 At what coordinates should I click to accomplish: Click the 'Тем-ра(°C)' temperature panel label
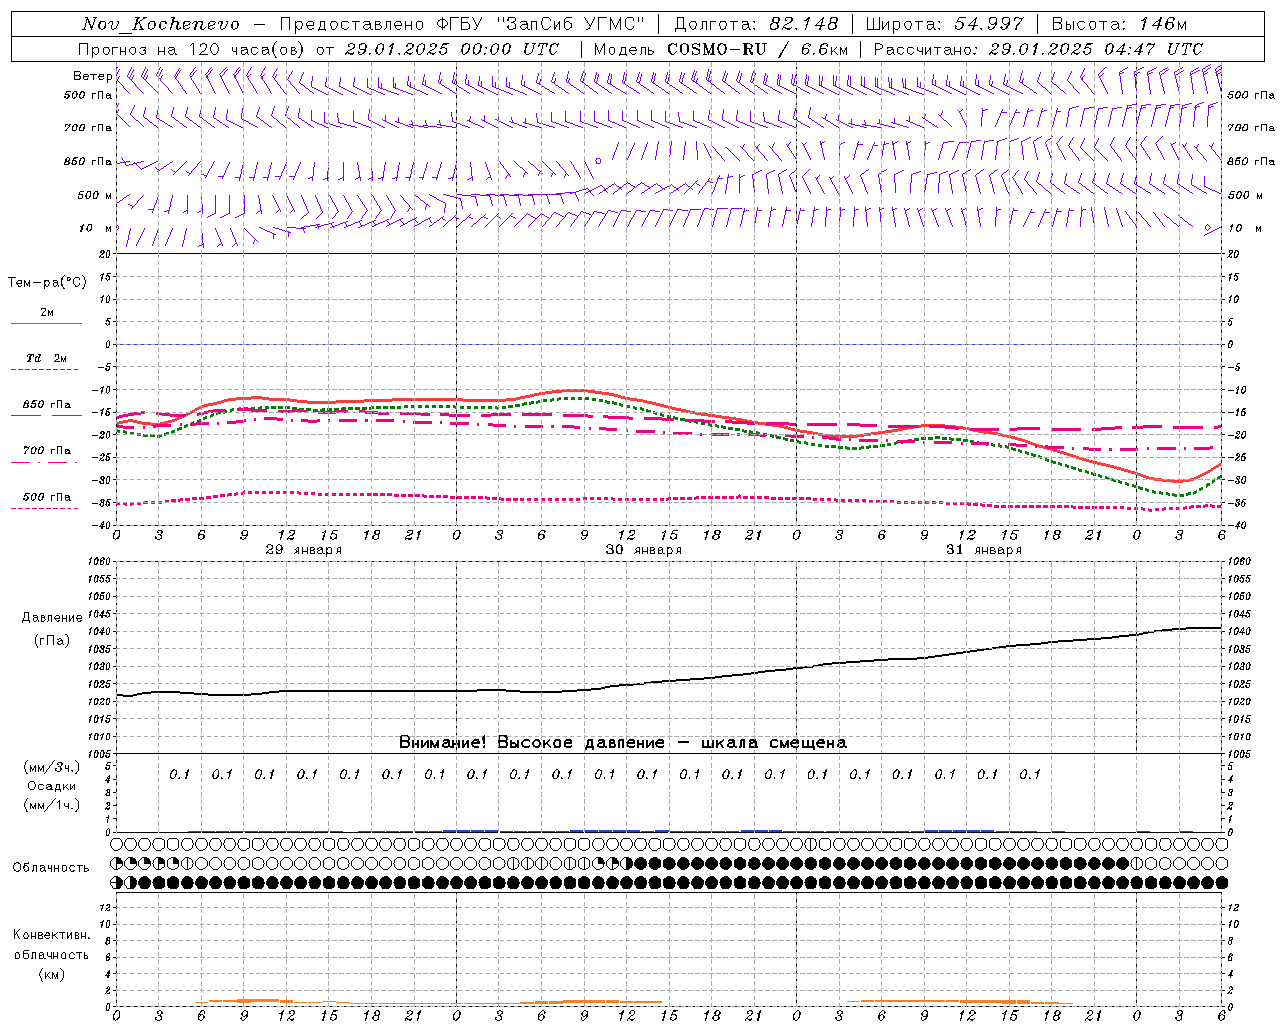pyautogui.click(x=47, y=283)
